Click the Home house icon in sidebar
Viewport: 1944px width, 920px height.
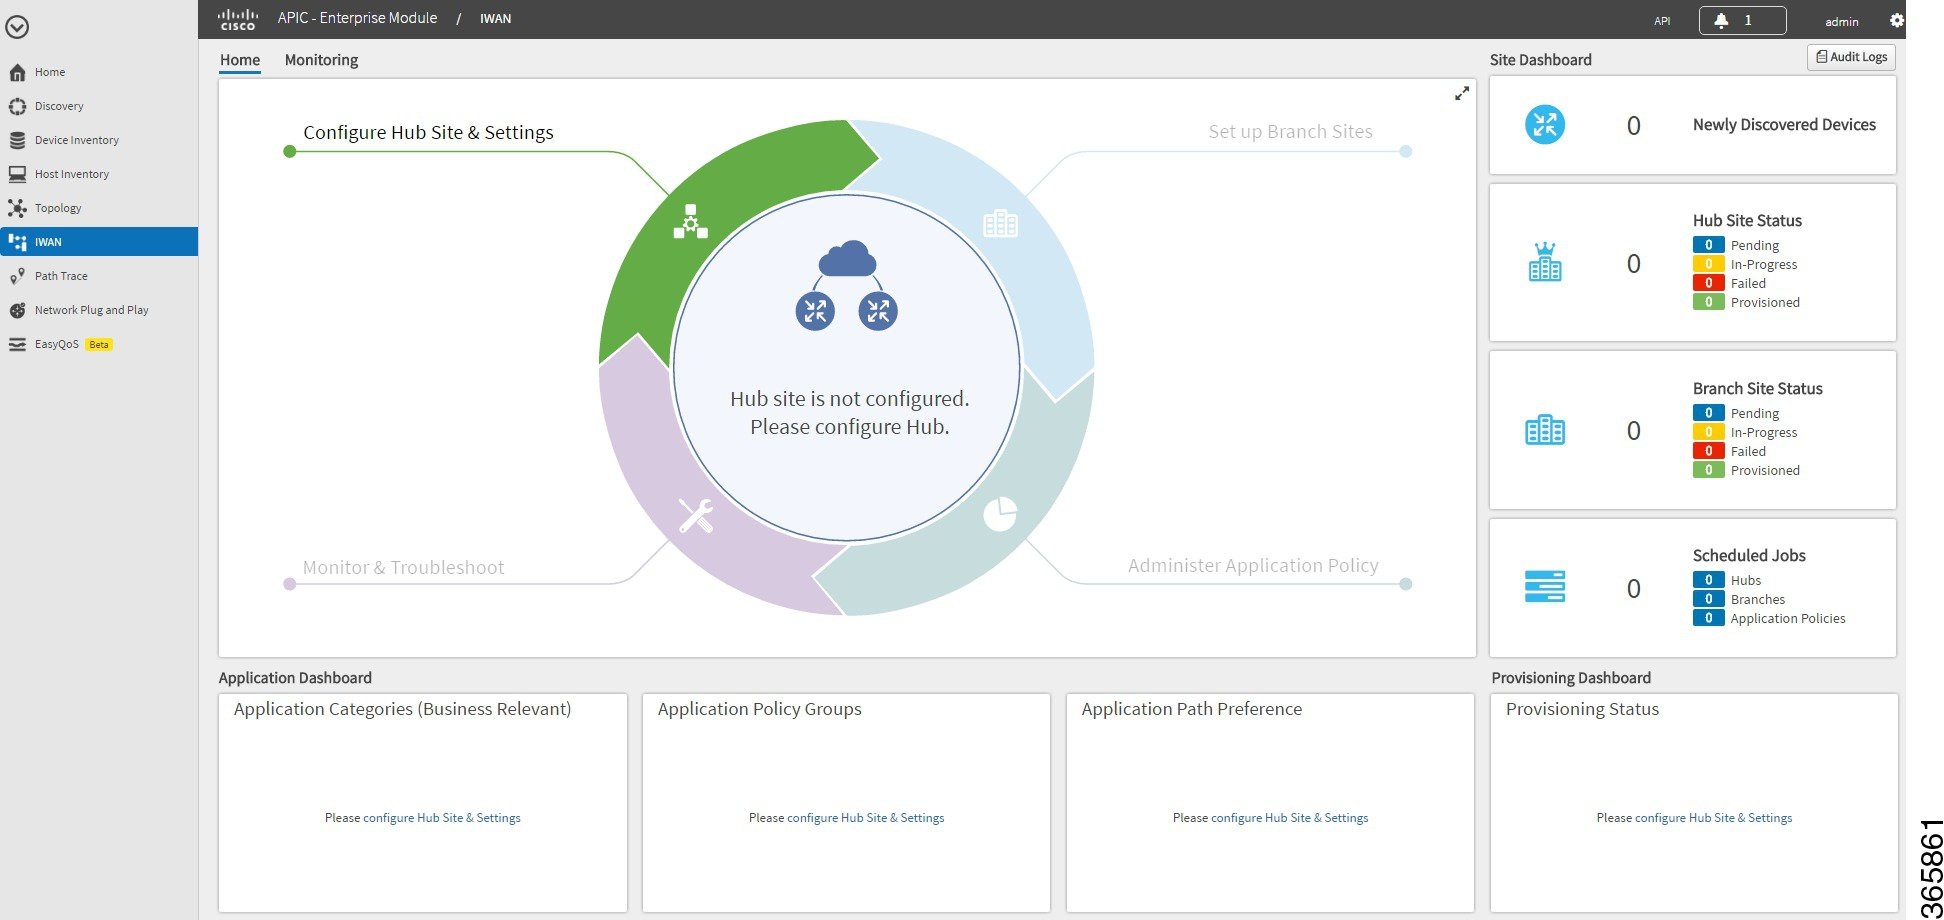17,72
